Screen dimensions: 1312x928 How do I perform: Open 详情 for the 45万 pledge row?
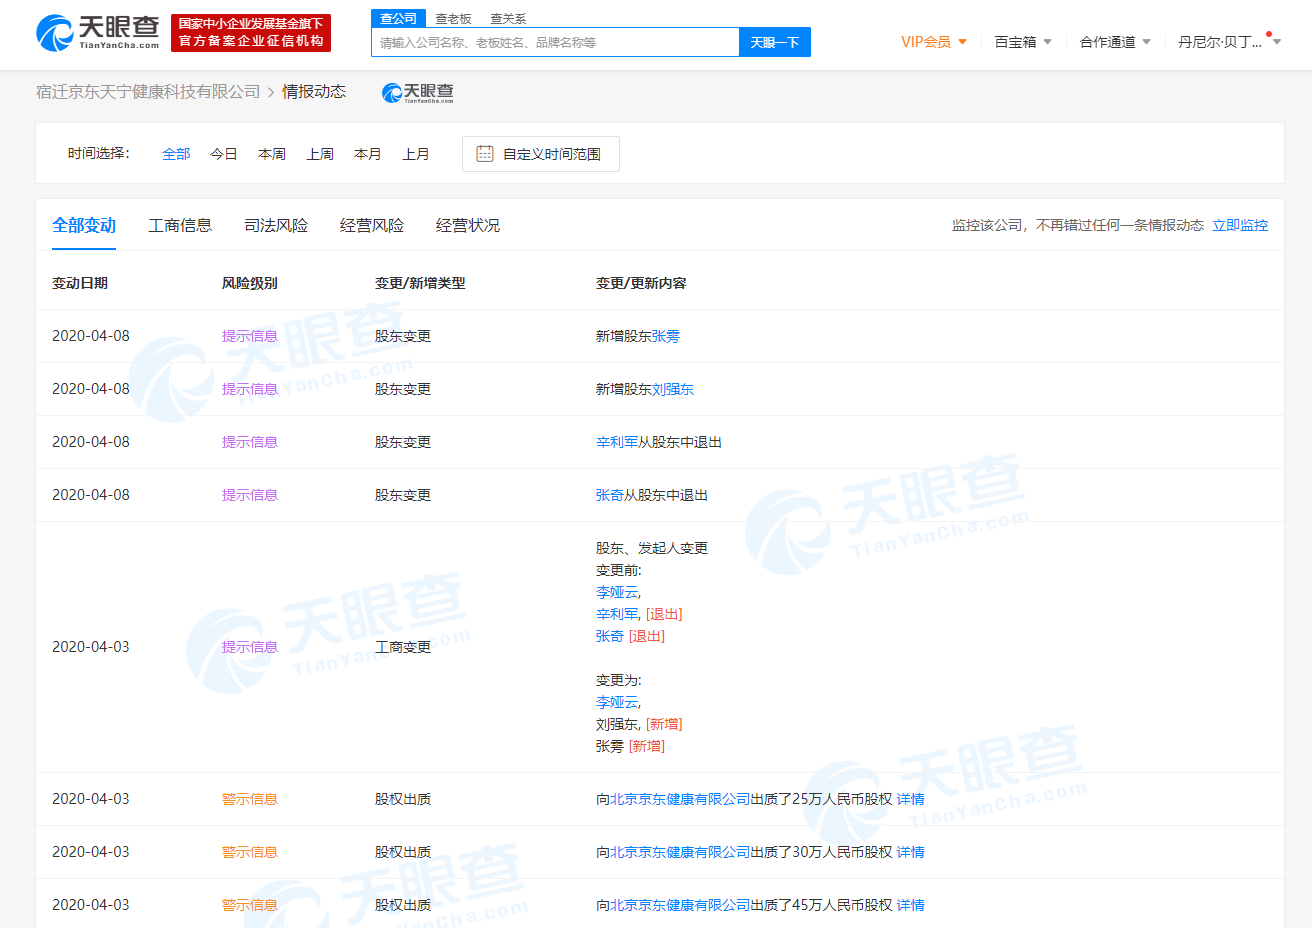[911, 905]
